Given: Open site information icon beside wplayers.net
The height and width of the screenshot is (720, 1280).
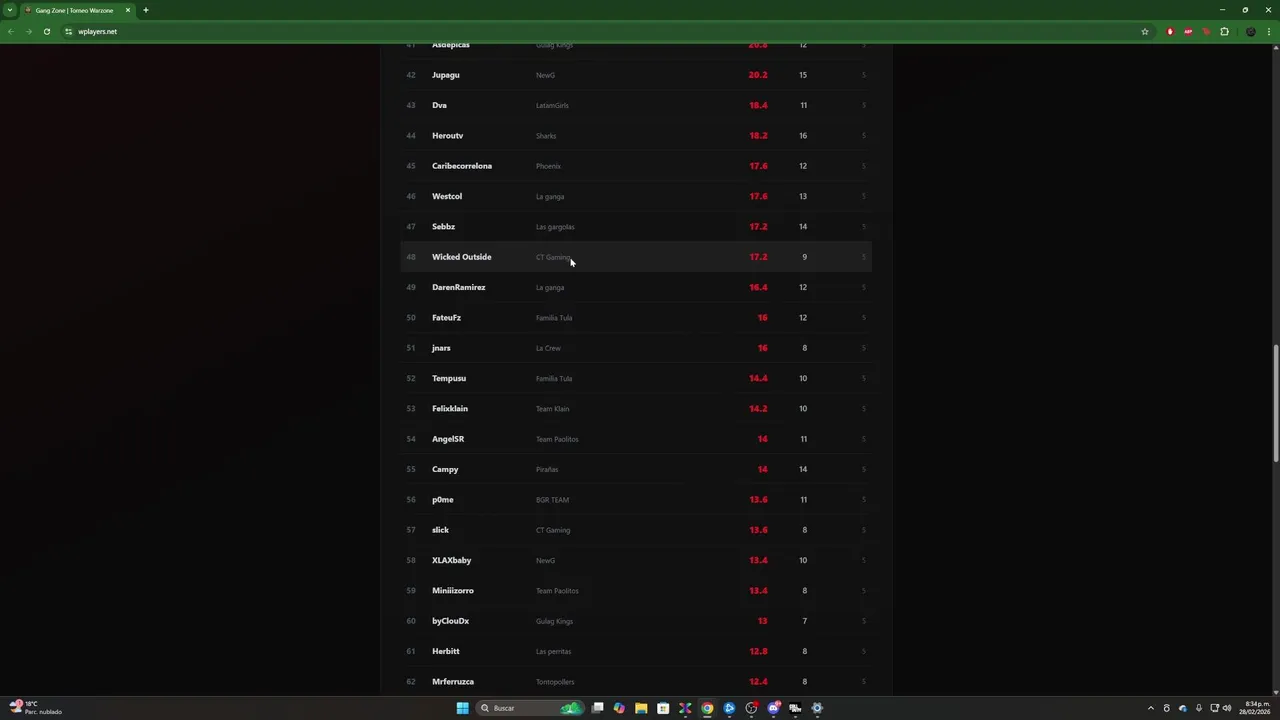Looking at the screenshot, I should 68,31.
